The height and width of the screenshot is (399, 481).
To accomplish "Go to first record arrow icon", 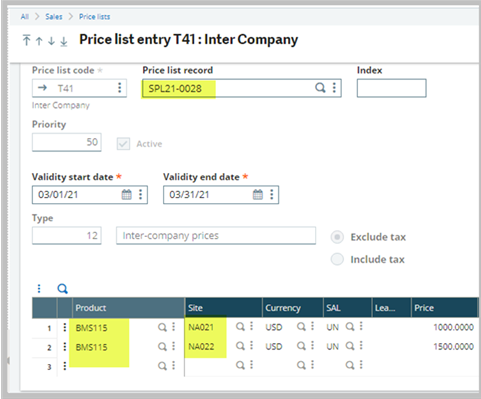I will pyautogui.click(x=27, y=40).
